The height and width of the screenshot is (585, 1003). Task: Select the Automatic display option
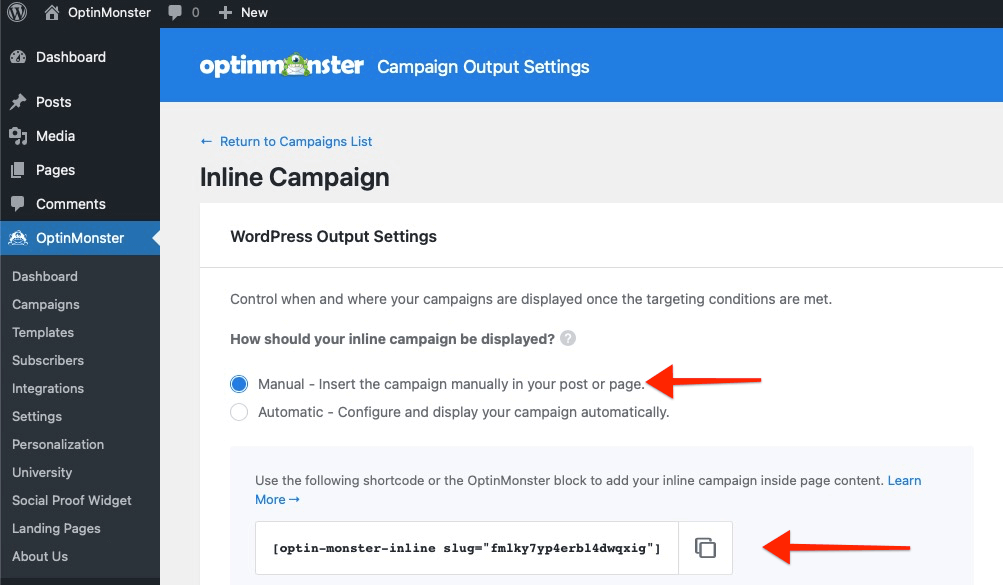coord(238,411)
